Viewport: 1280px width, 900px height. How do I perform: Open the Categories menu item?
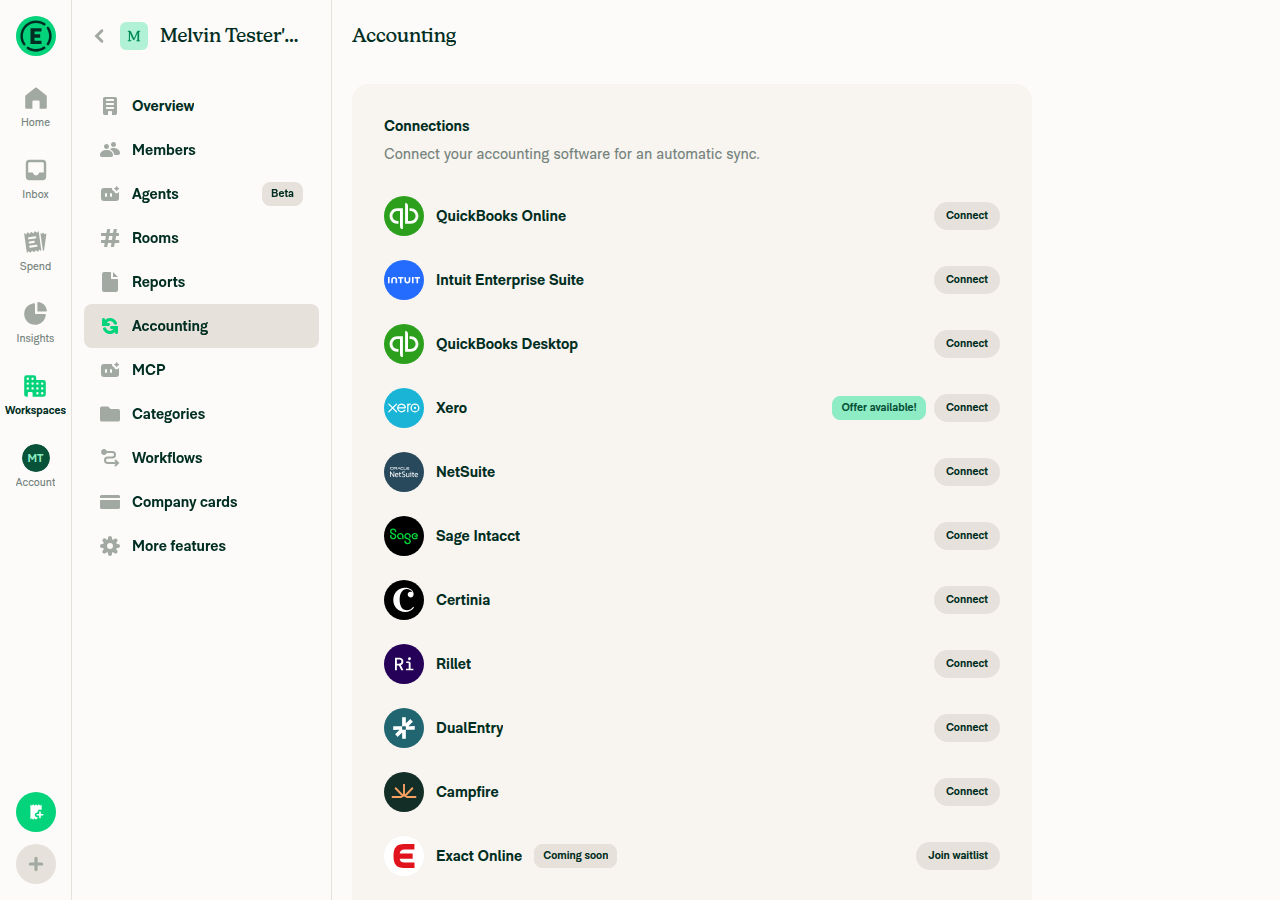(x=201, y=414)
